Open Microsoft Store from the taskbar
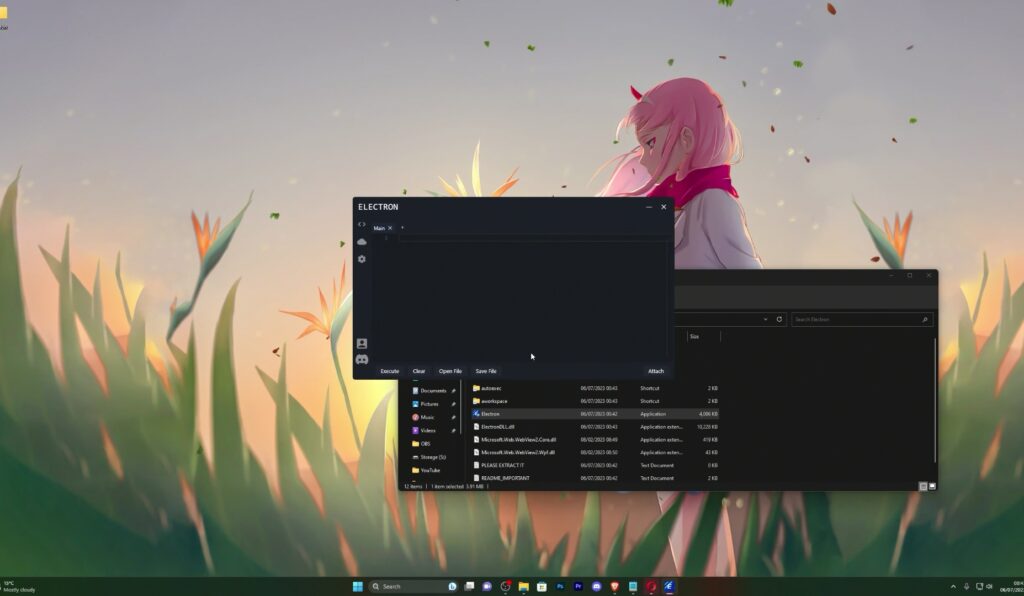 pos(541,586)
